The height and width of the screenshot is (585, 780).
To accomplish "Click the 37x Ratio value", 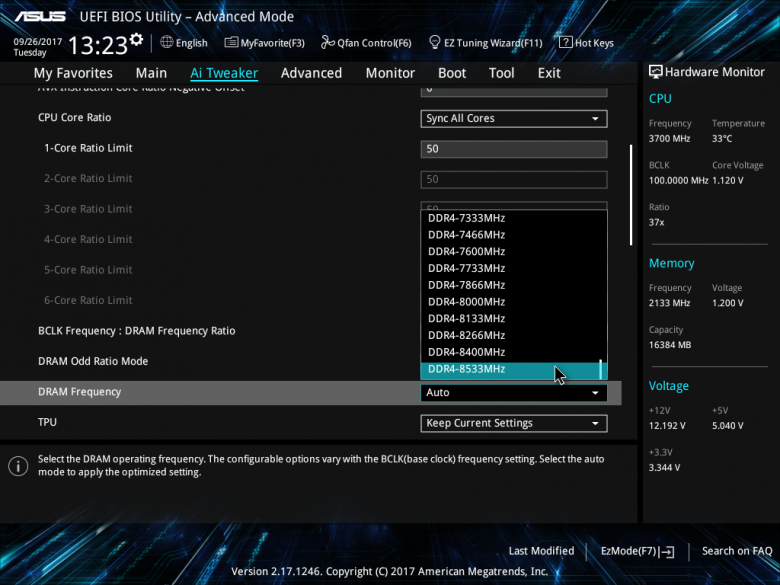I will (x=657, y=222).
